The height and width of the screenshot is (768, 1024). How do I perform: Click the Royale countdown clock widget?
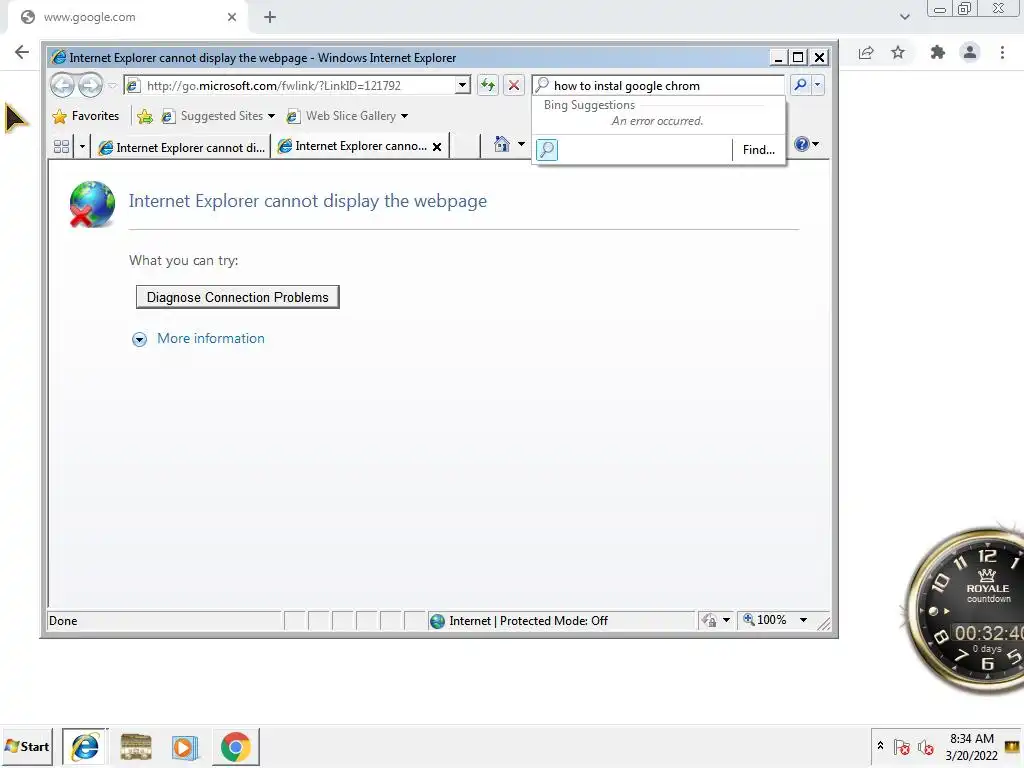coord(967,610)
